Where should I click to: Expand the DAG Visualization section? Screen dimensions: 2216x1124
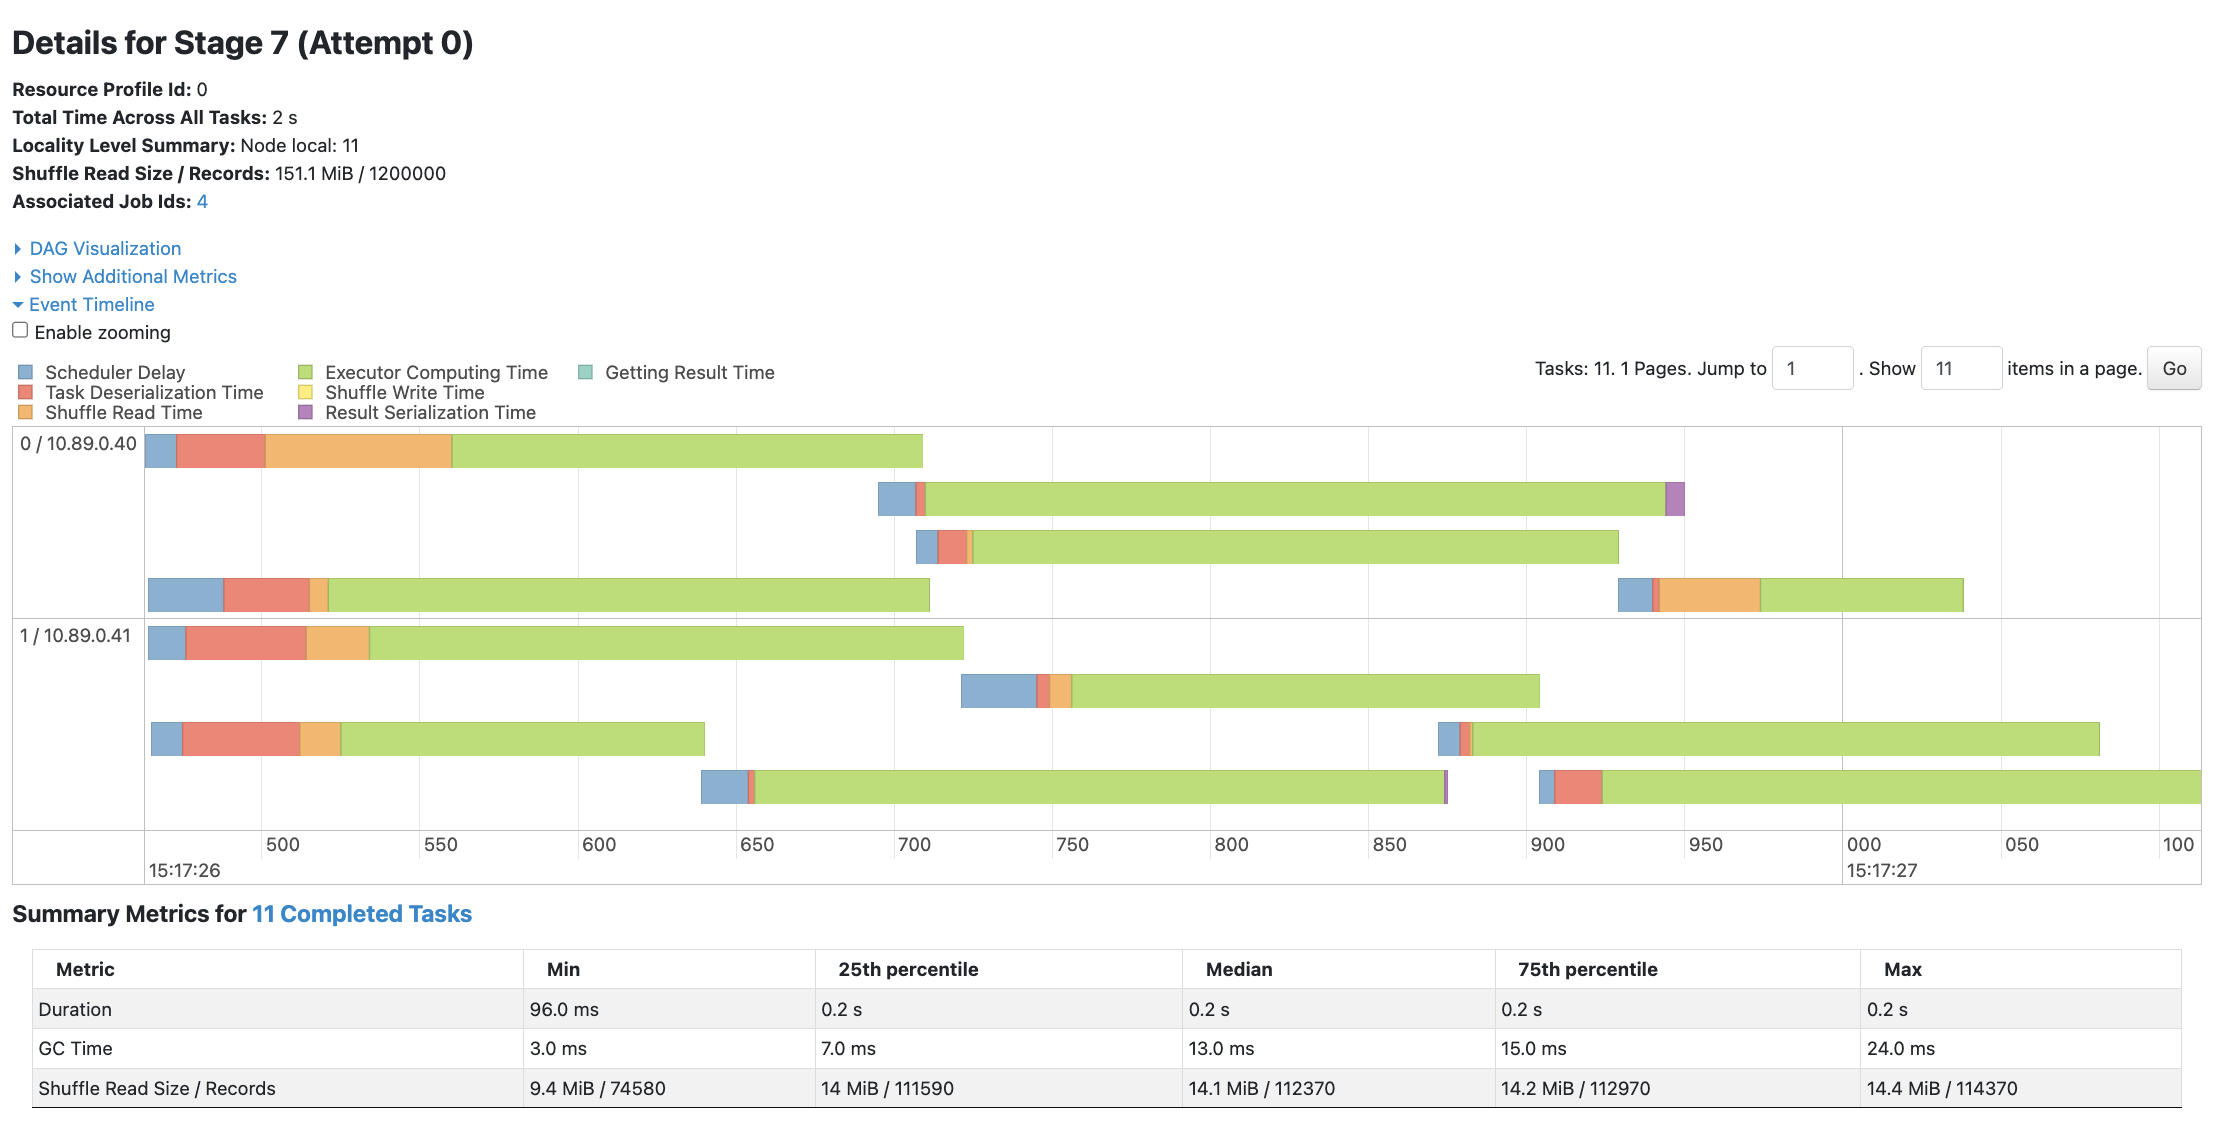[105, 248]
